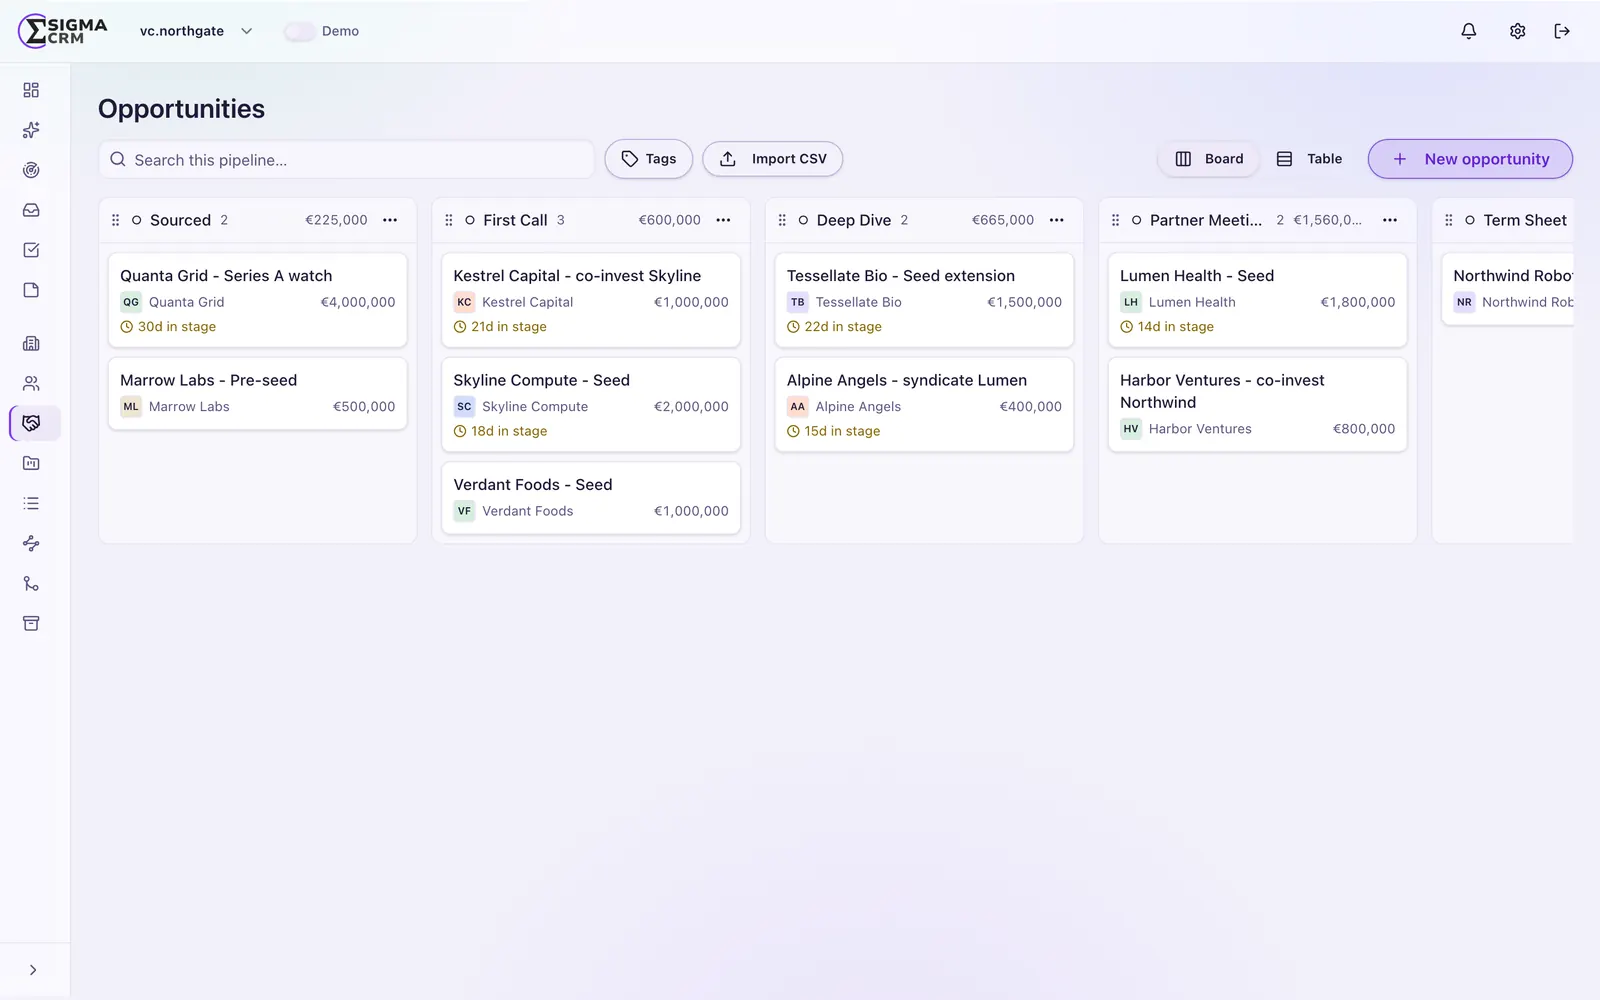Switch to Board view
Viewport: 1600px width, 1000px height.
(x=1209, y=159)
